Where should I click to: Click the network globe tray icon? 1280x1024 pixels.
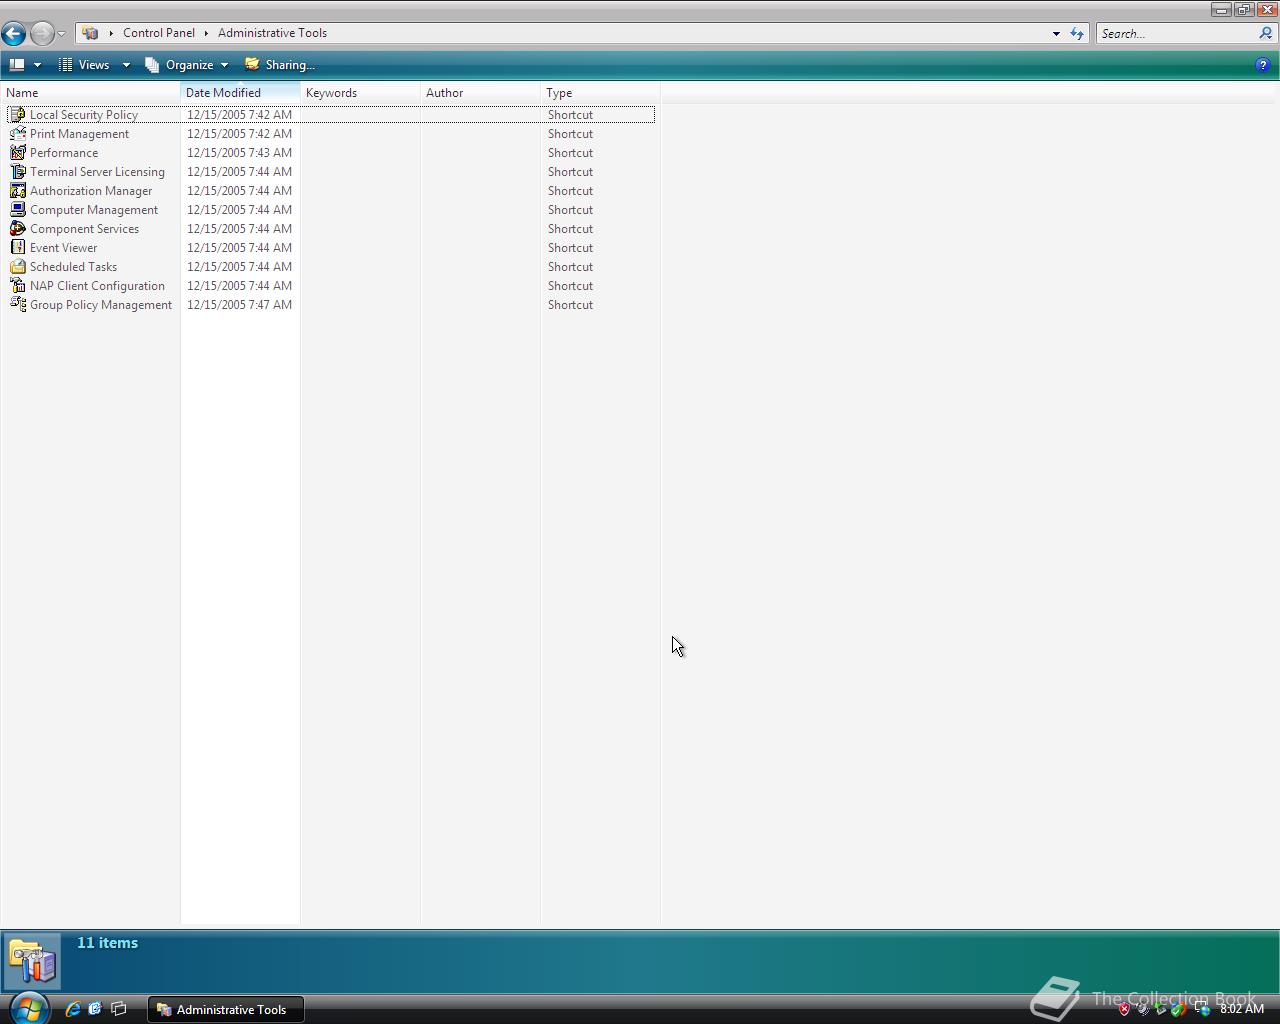pyautogui.click(x=1202, y=1009)
